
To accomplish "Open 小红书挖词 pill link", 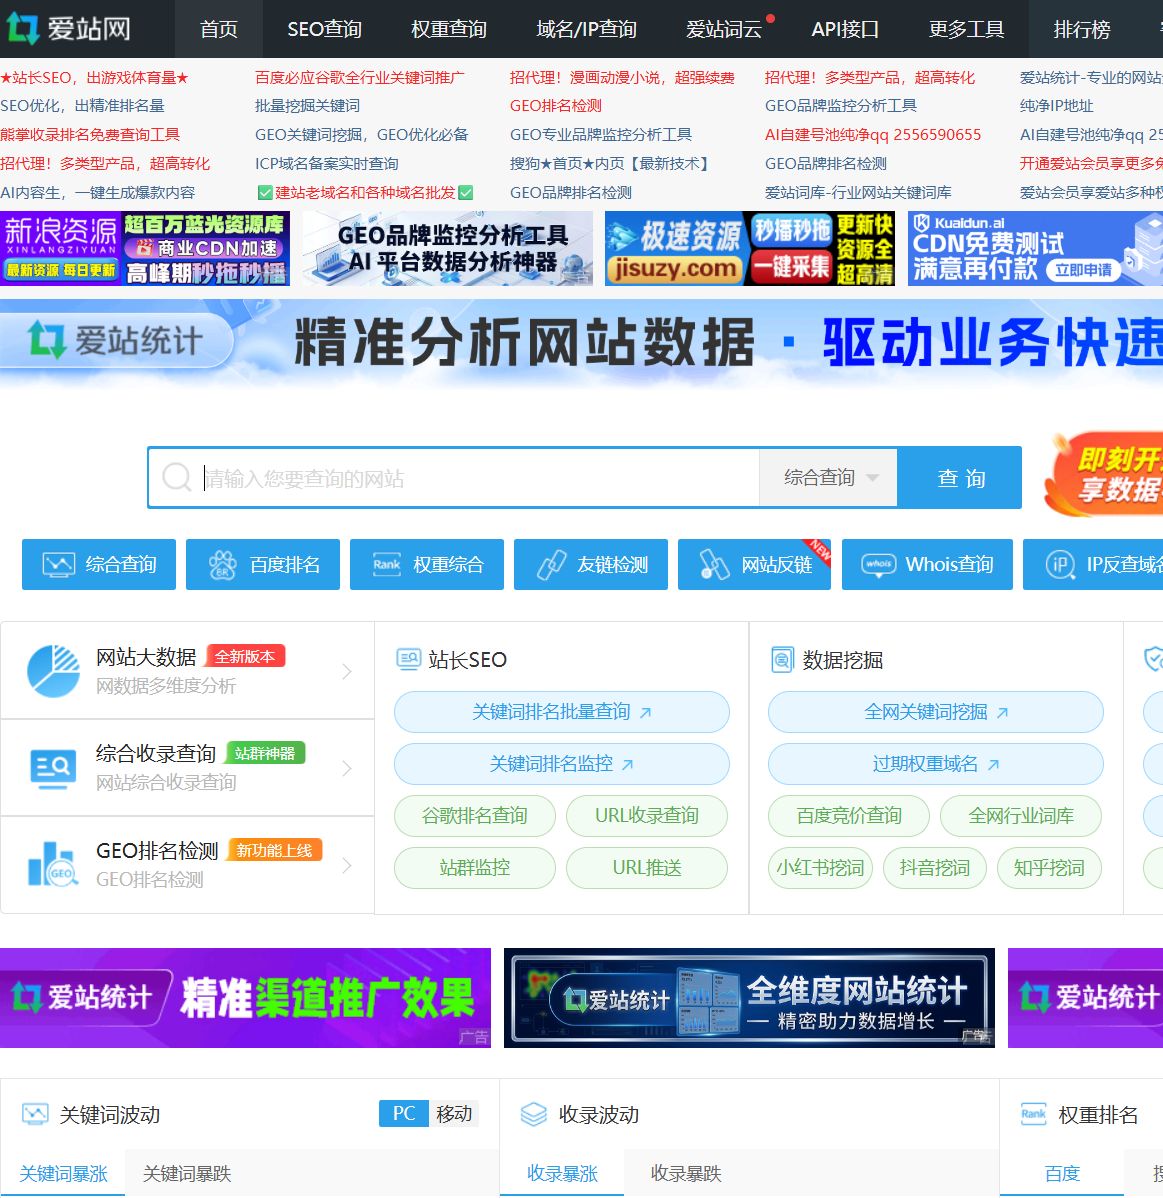I will coord(821,868).
